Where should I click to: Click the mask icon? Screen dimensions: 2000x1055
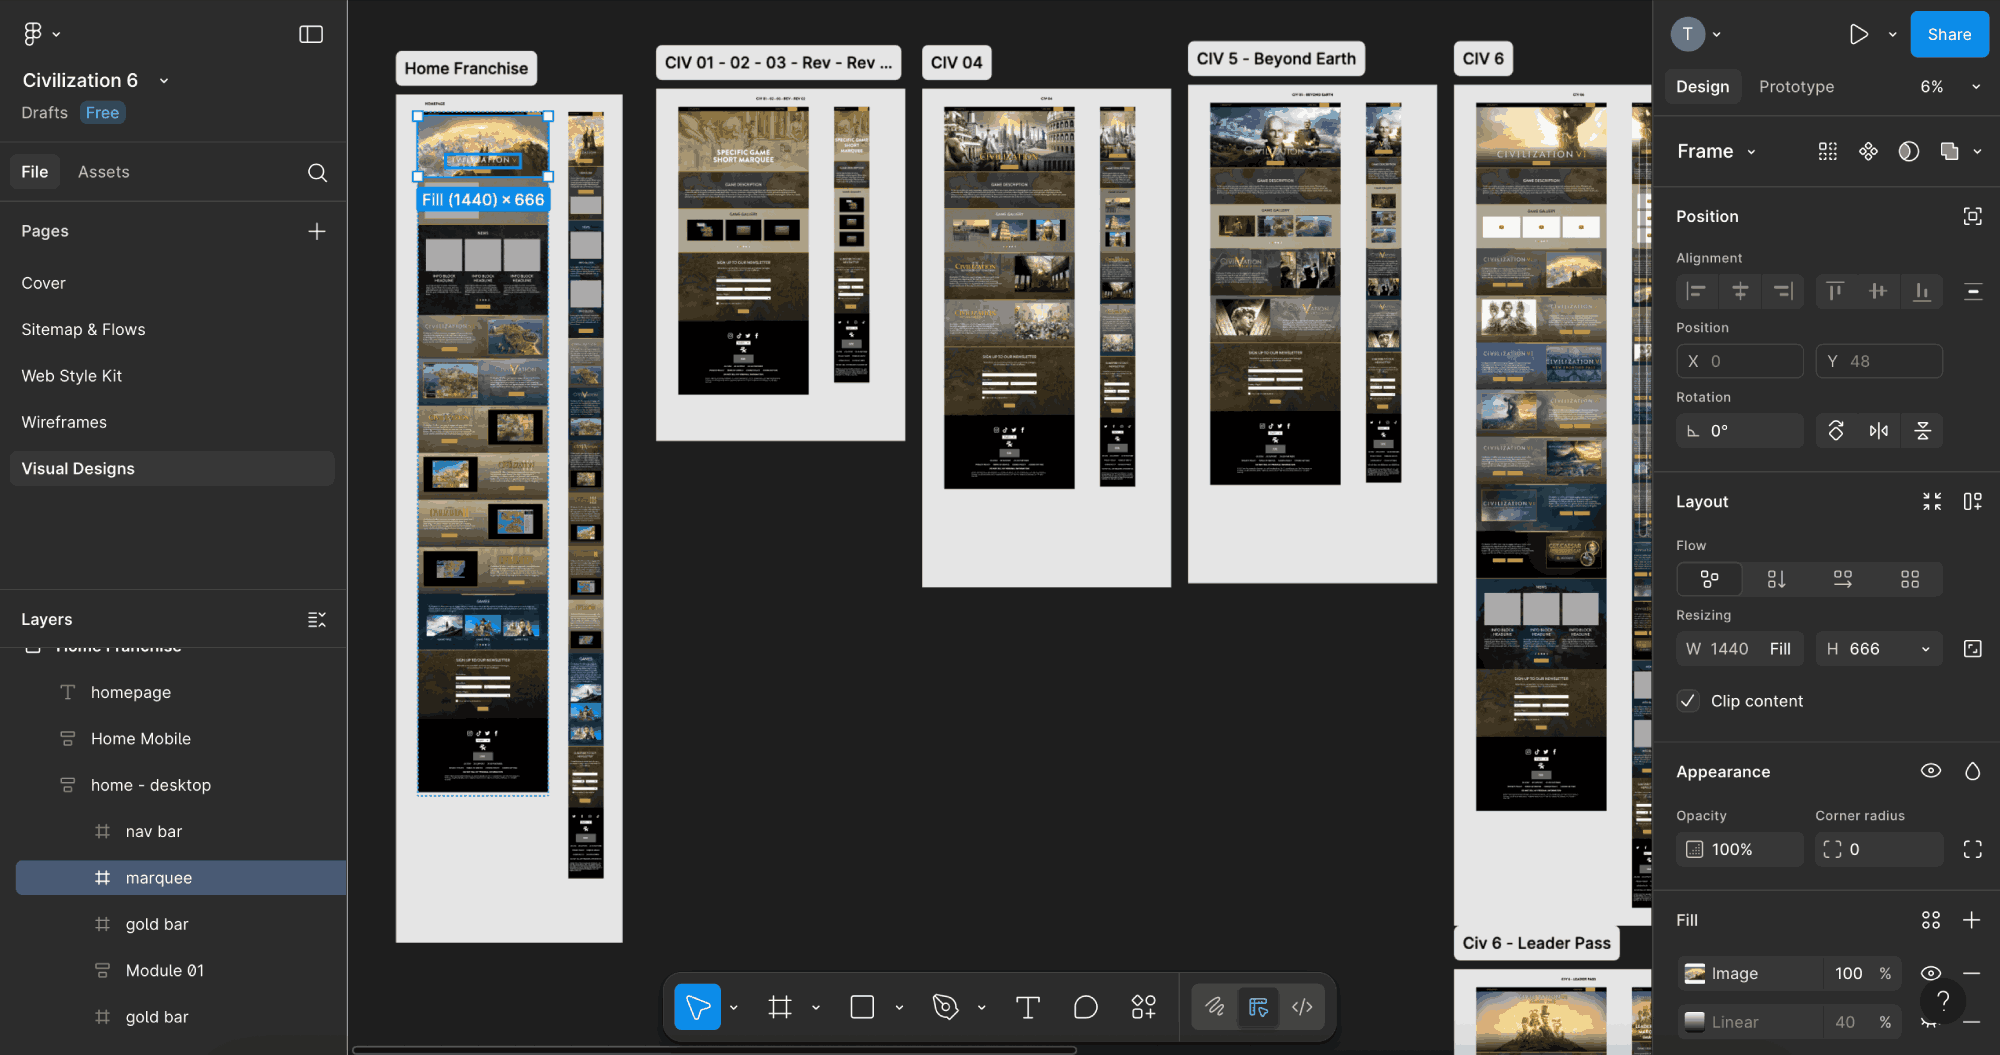pos(1909,151)
